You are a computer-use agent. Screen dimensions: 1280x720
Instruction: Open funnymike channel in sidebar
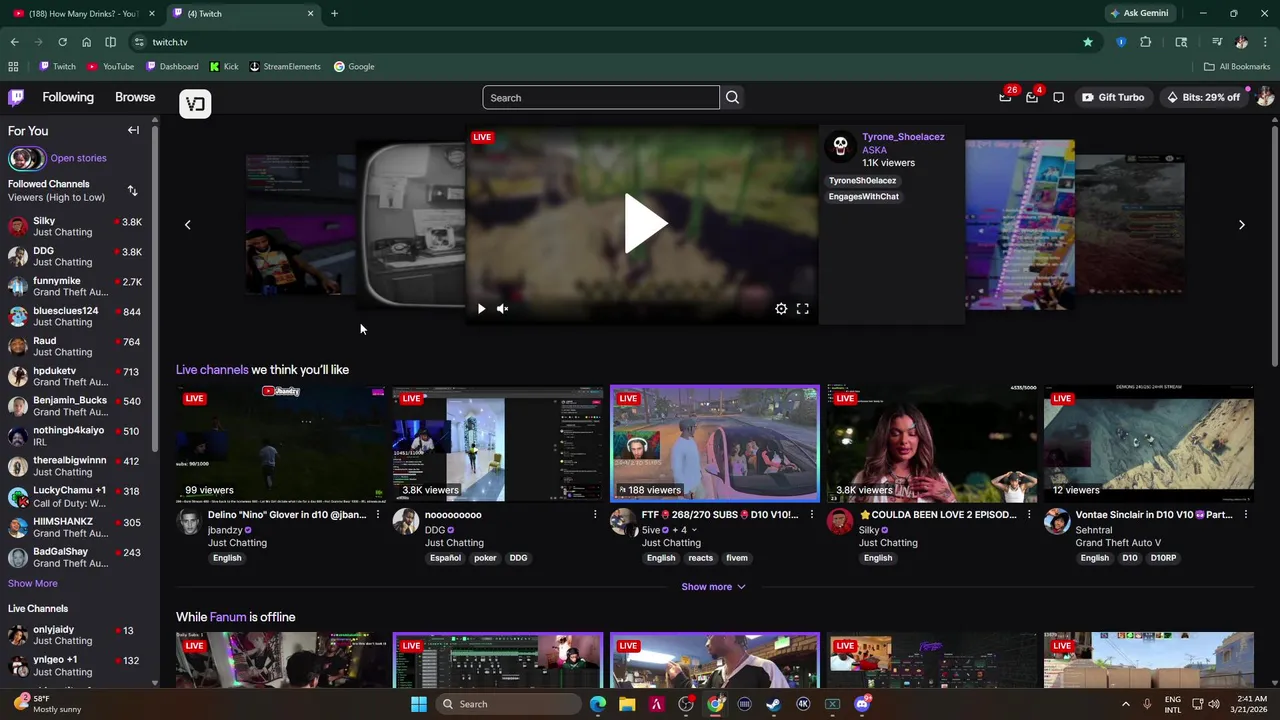(76, 286)
